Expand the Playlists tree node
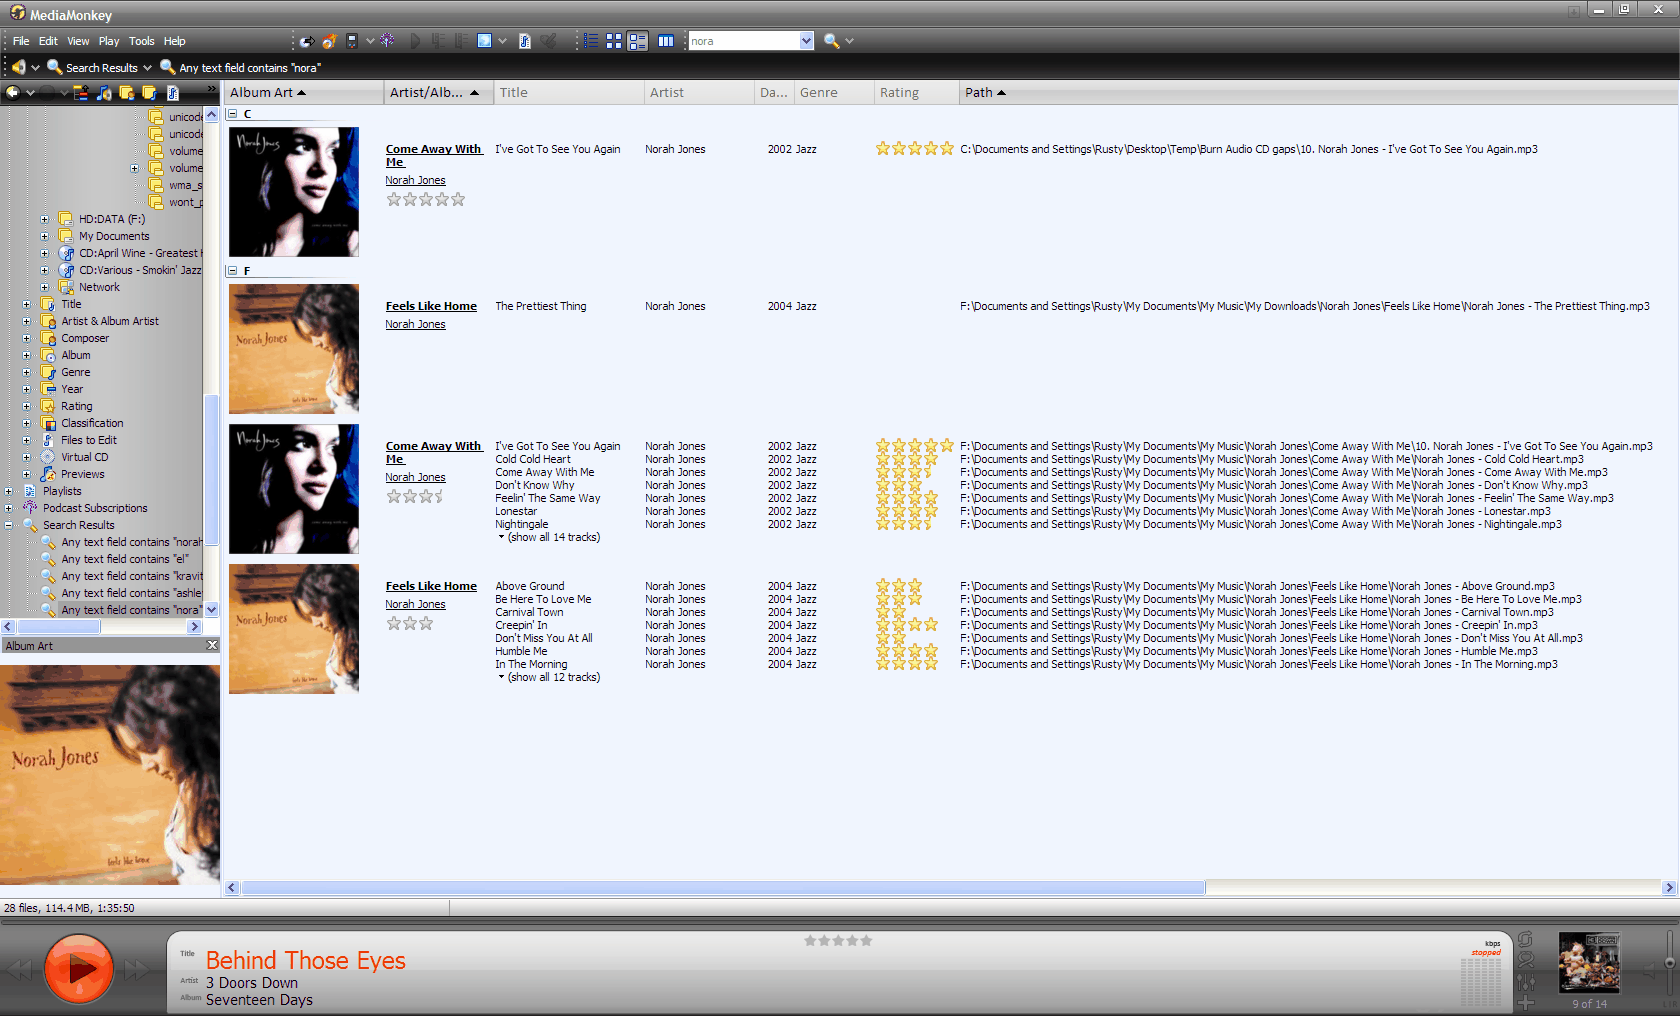1680x1016 pixels. (9, 491)
